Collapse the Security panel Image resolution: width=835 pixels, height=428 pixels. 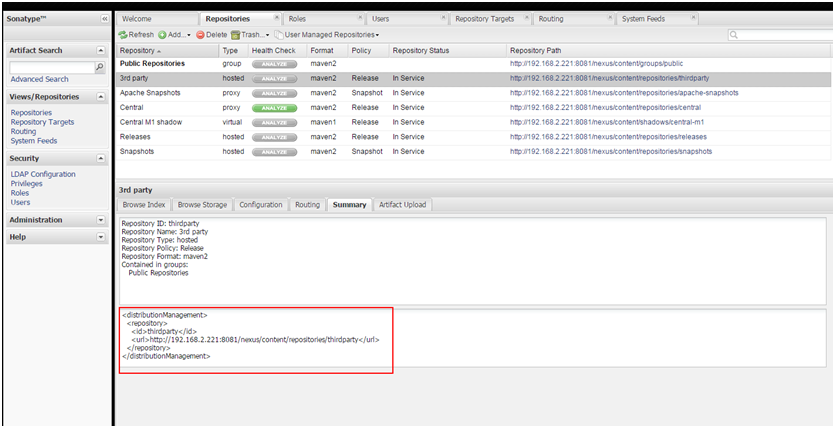[101, 158]
